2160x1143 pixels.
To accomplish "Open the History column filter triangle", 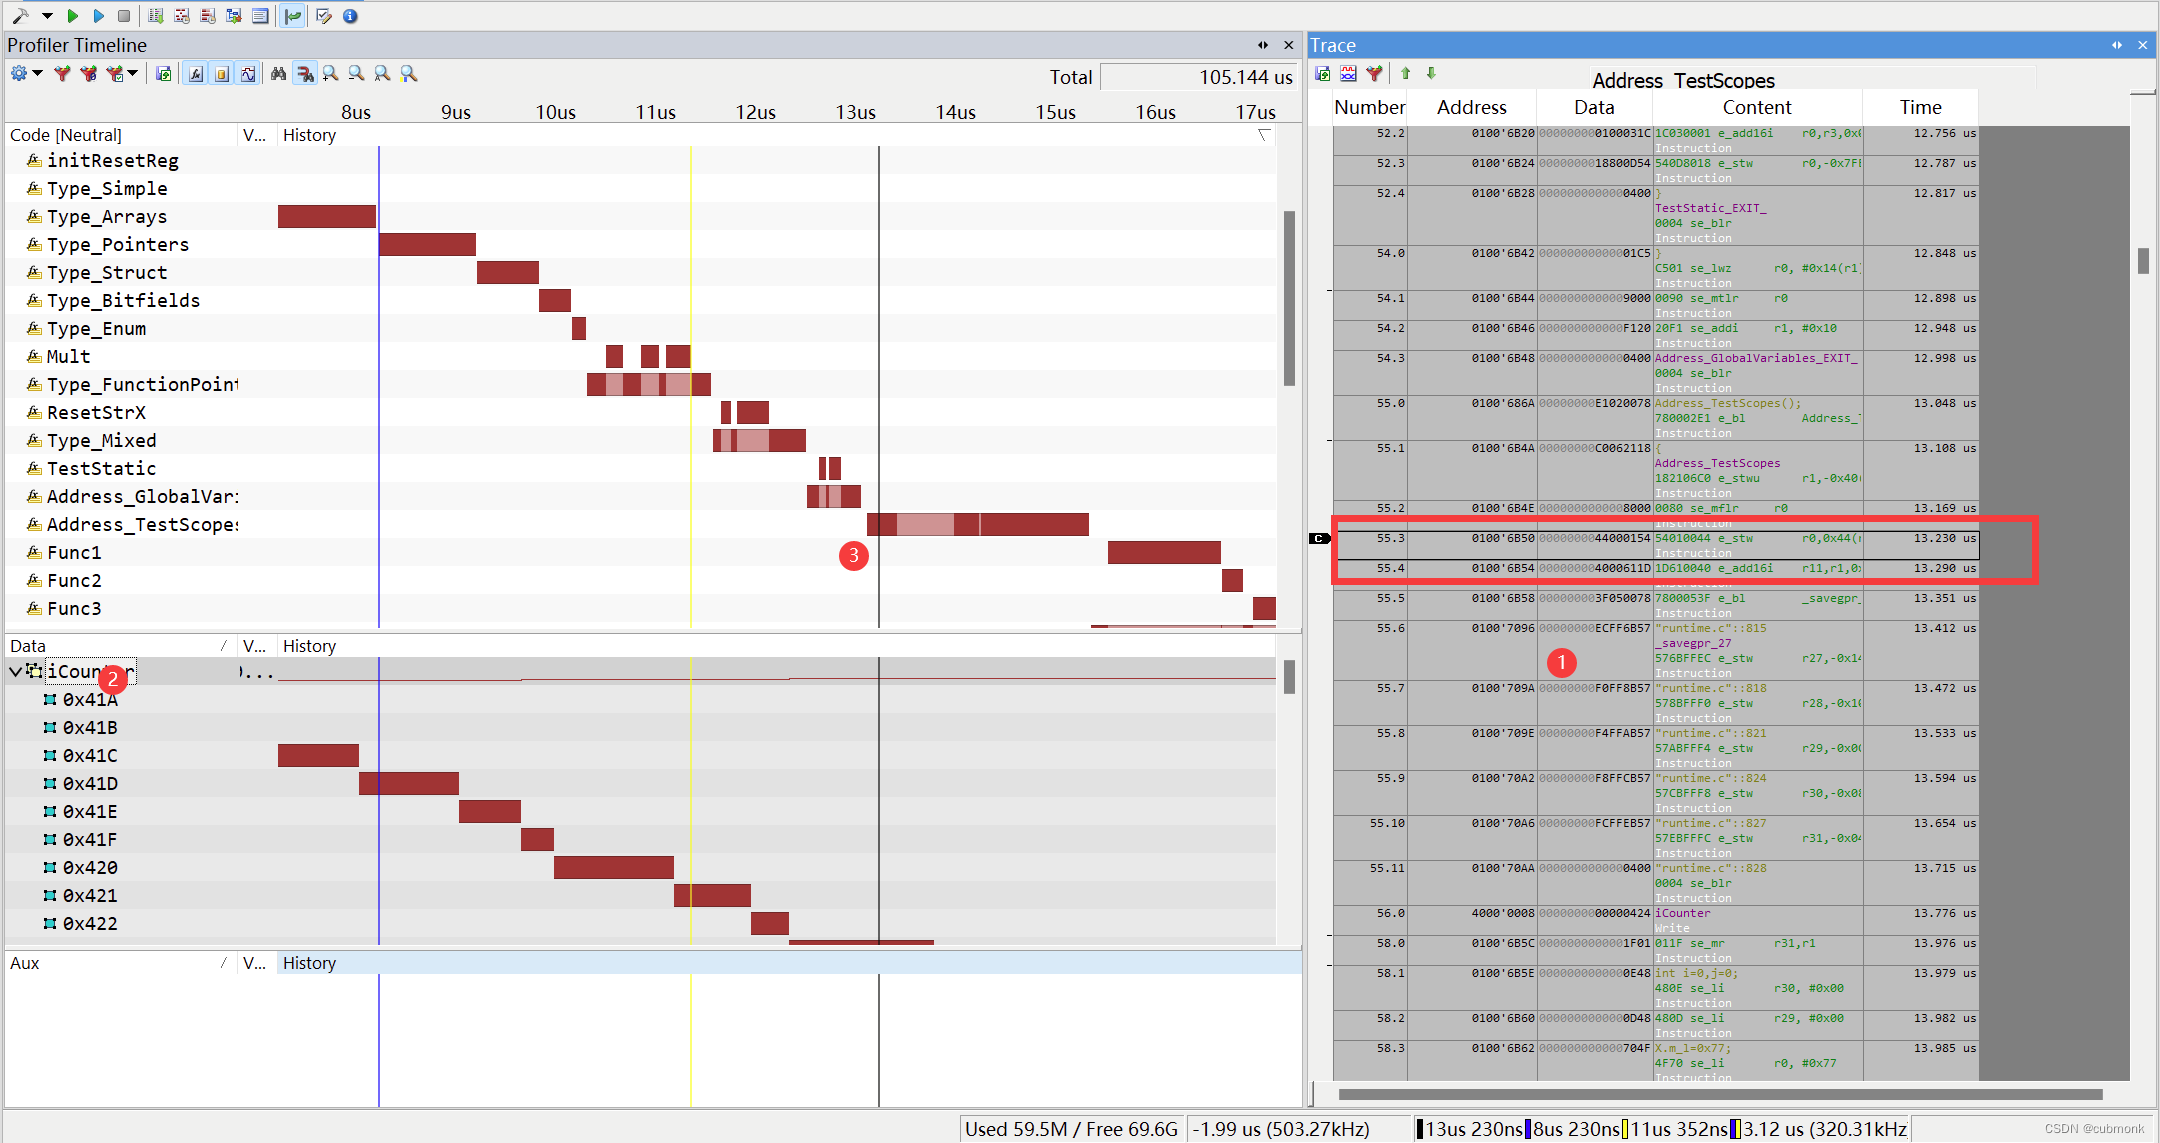I will click(1264, 135).
